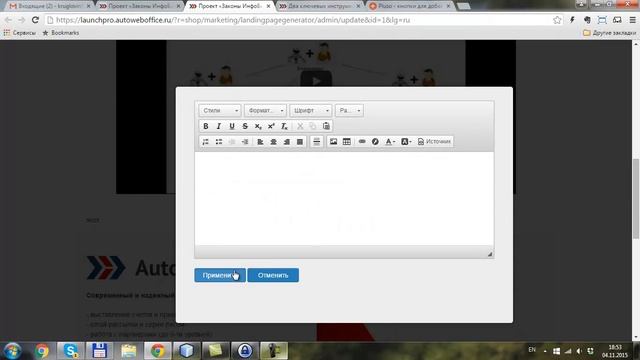Open Skype from the taskbar

pyautogui.click(x=71, y=351)
